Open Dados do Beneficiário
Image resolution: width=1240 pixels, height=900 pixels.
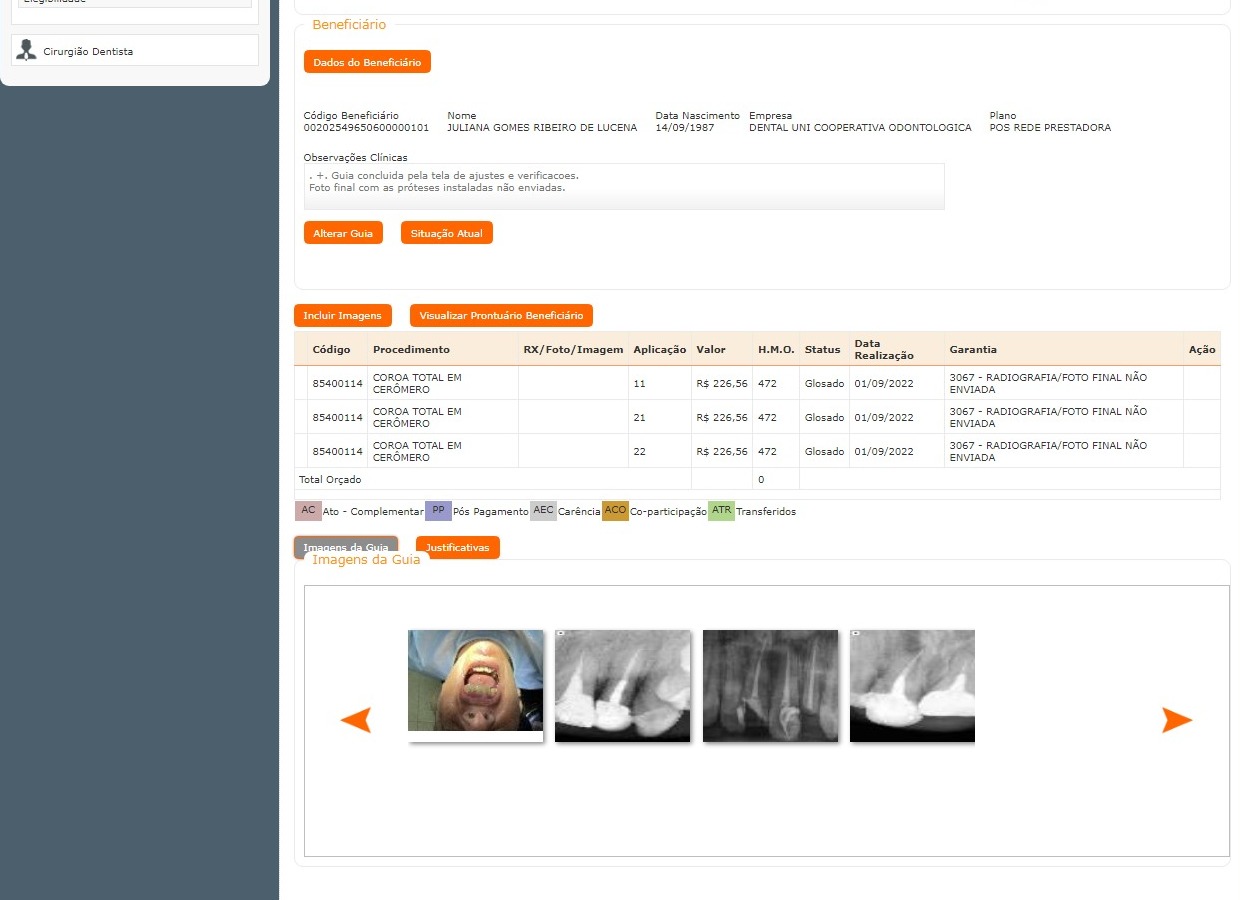[x=367, y=62]
